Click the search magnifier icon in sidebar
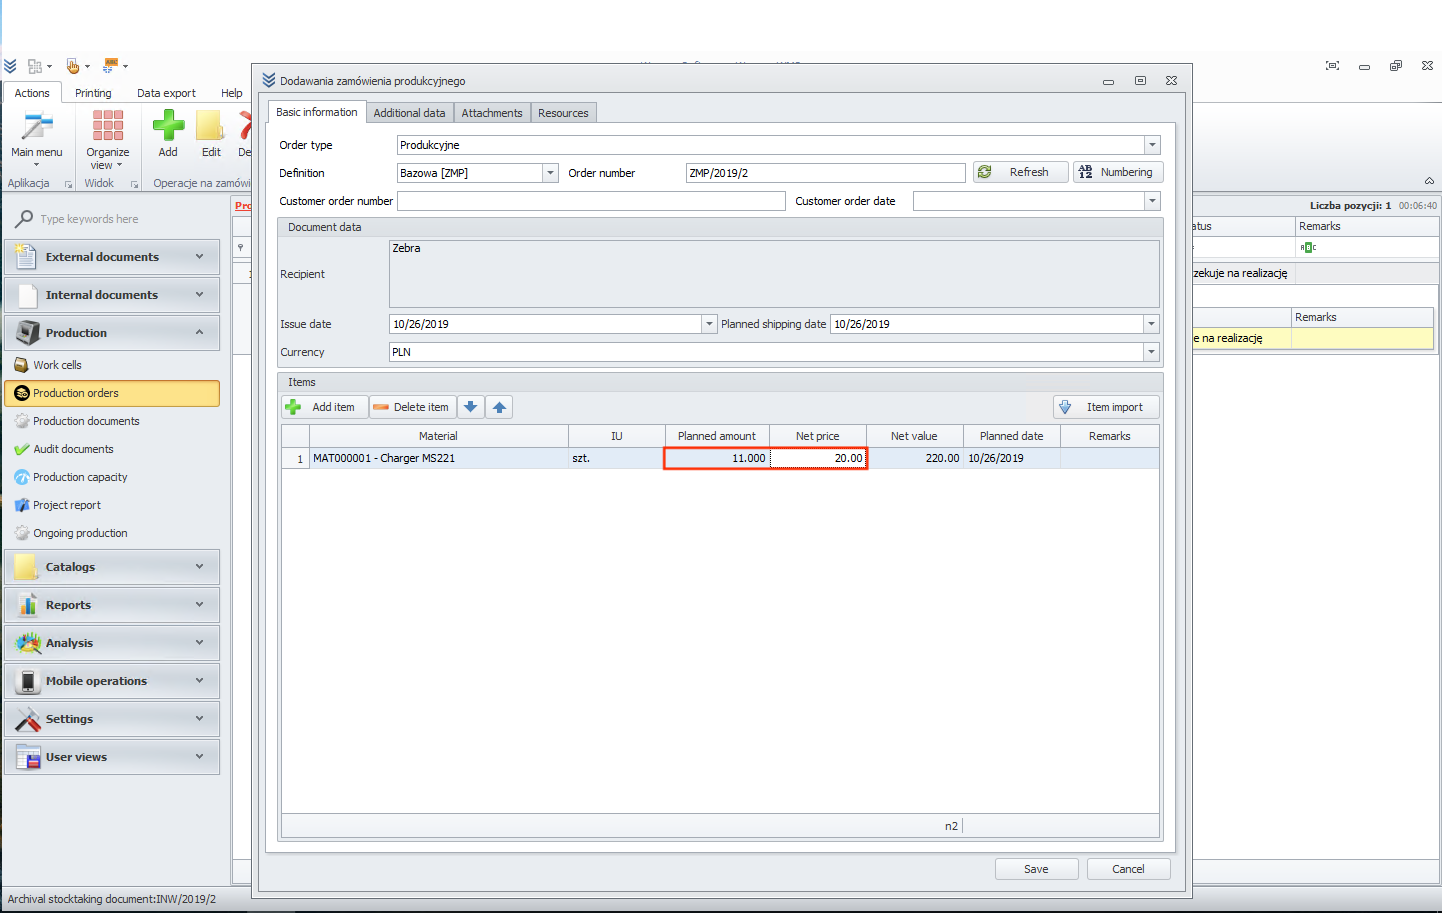The height and width of the screenshot is (913, 1442). [24, 219]
